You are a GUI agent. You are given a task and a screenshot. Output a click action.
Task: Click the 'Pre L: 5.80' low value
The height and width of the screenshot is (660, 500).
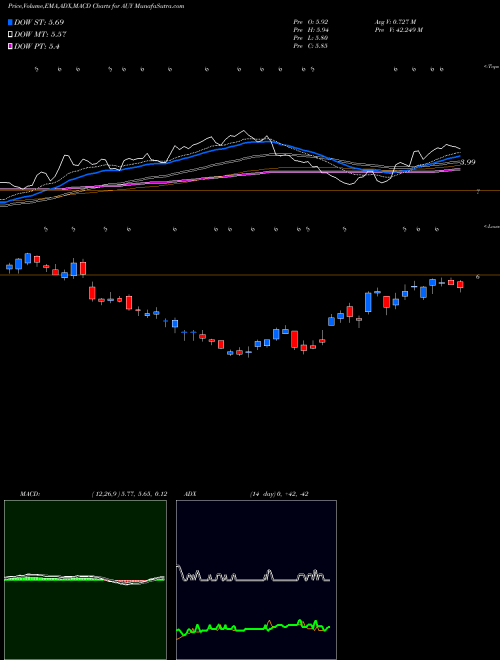point(311,38)
